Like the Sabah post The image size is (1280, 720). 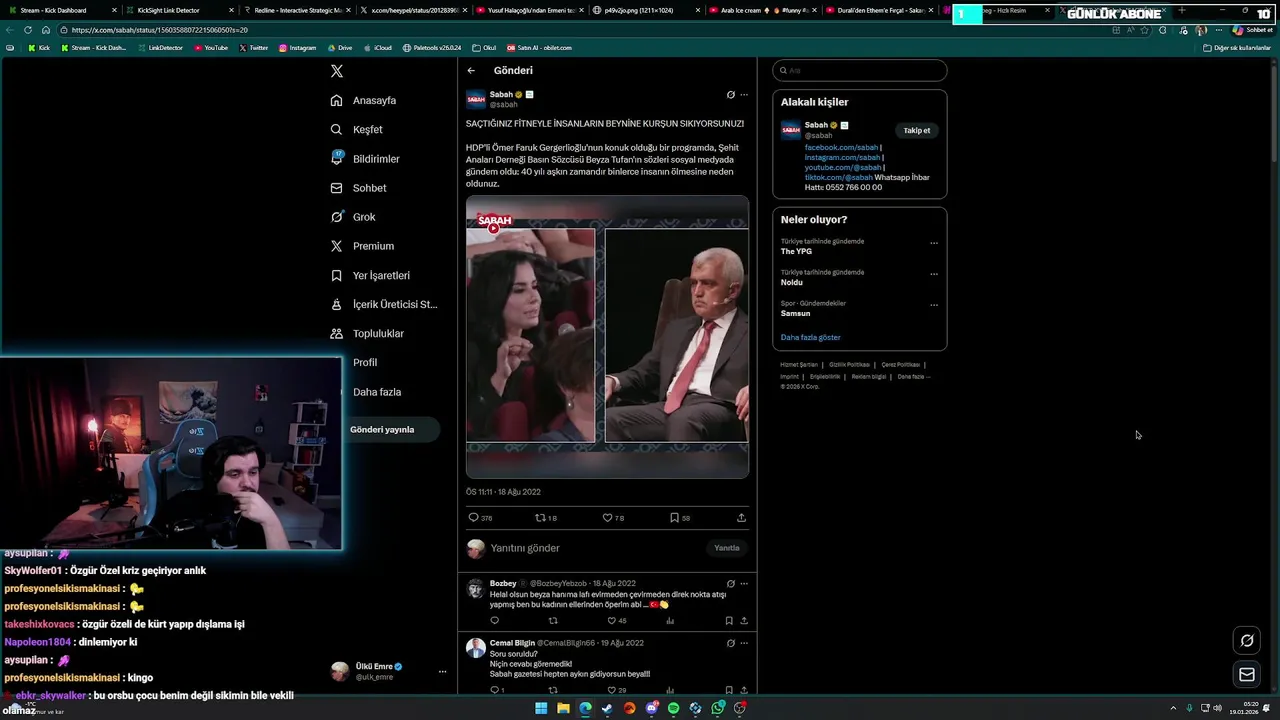[613, 518]
